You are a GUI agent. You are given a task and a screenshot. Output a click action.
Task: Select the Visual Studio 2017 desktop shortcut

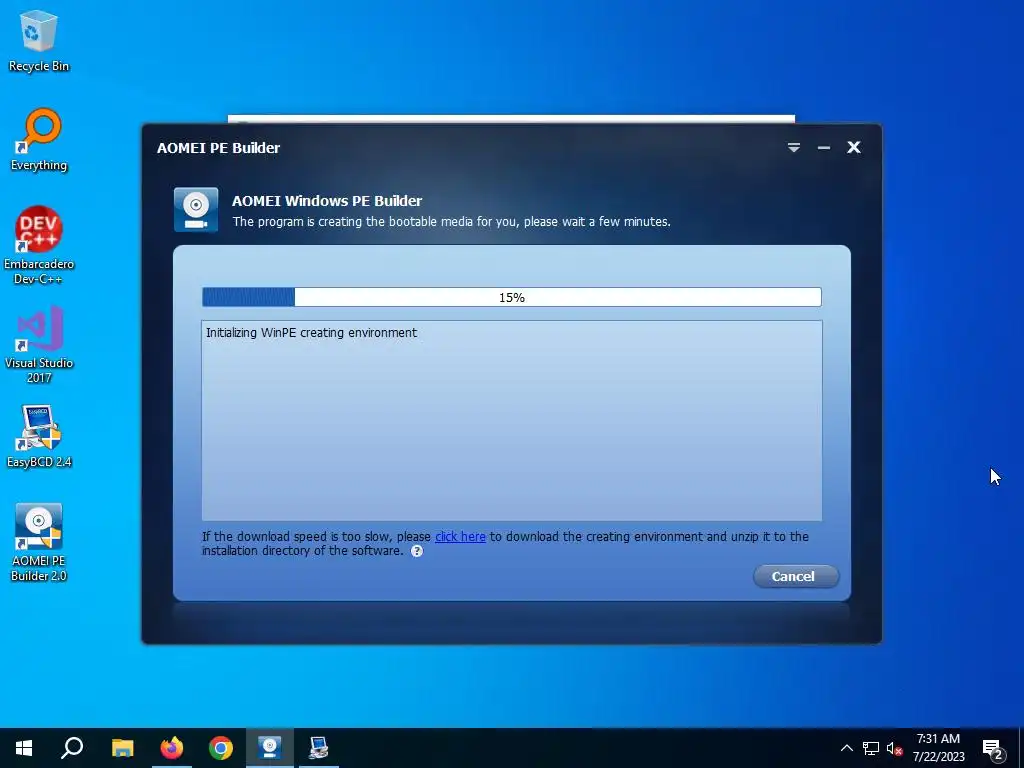point(39,345)
